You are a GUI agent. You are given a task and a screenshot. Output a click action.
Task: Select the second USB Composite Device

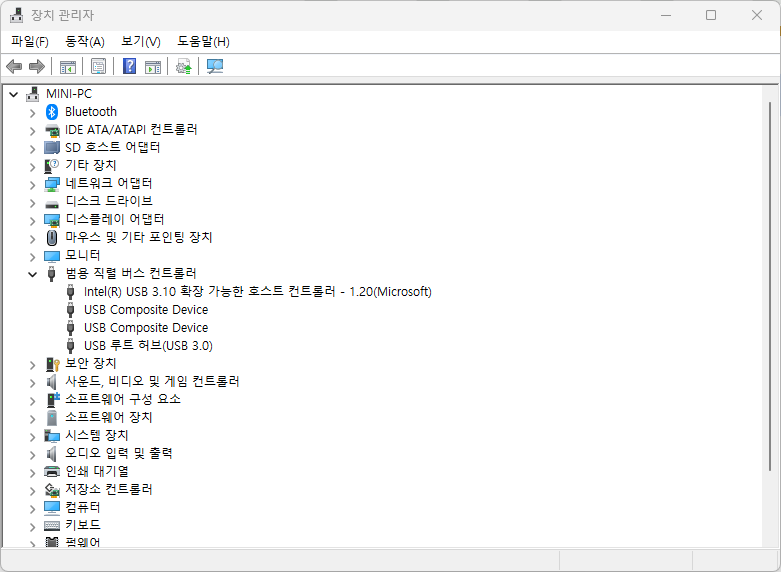click(x=146, y=327)
